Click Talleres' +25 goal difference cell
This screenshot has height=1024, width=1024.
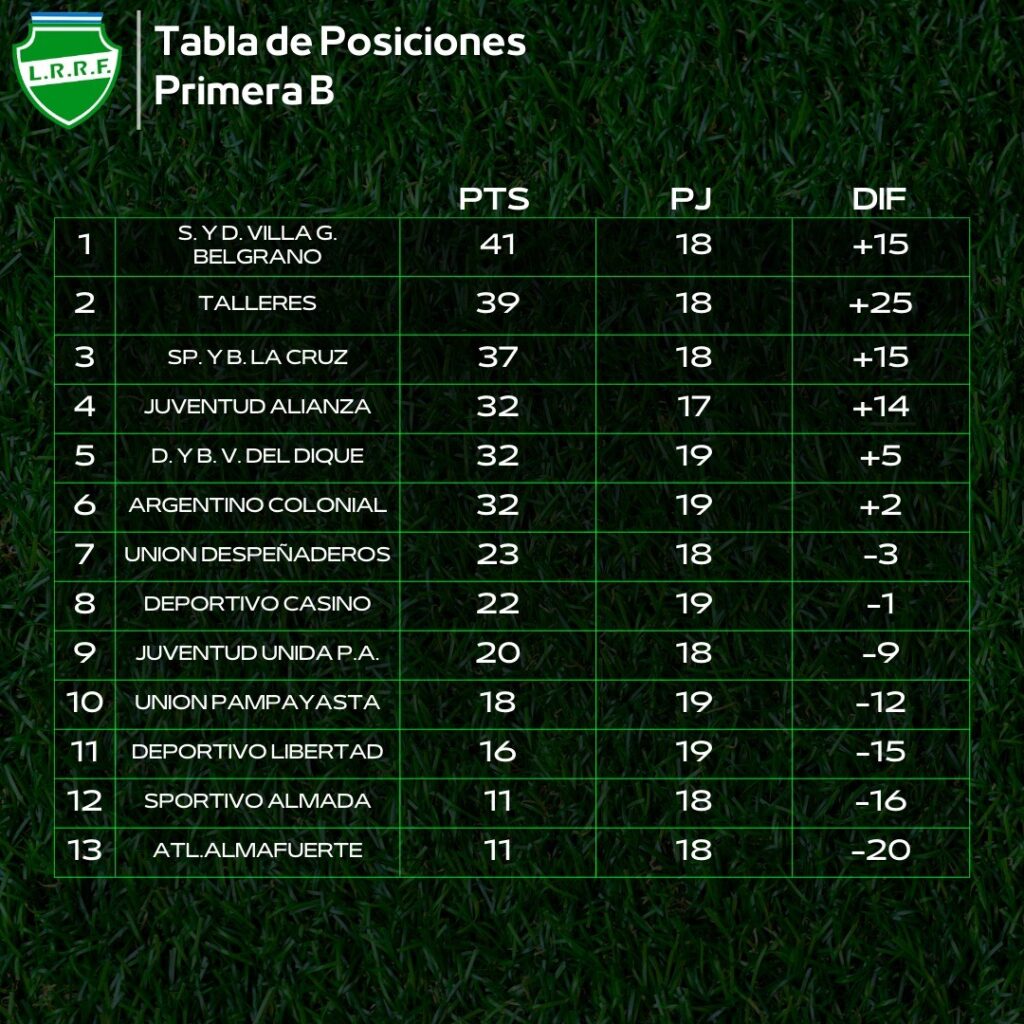click(x=880, y=303)
